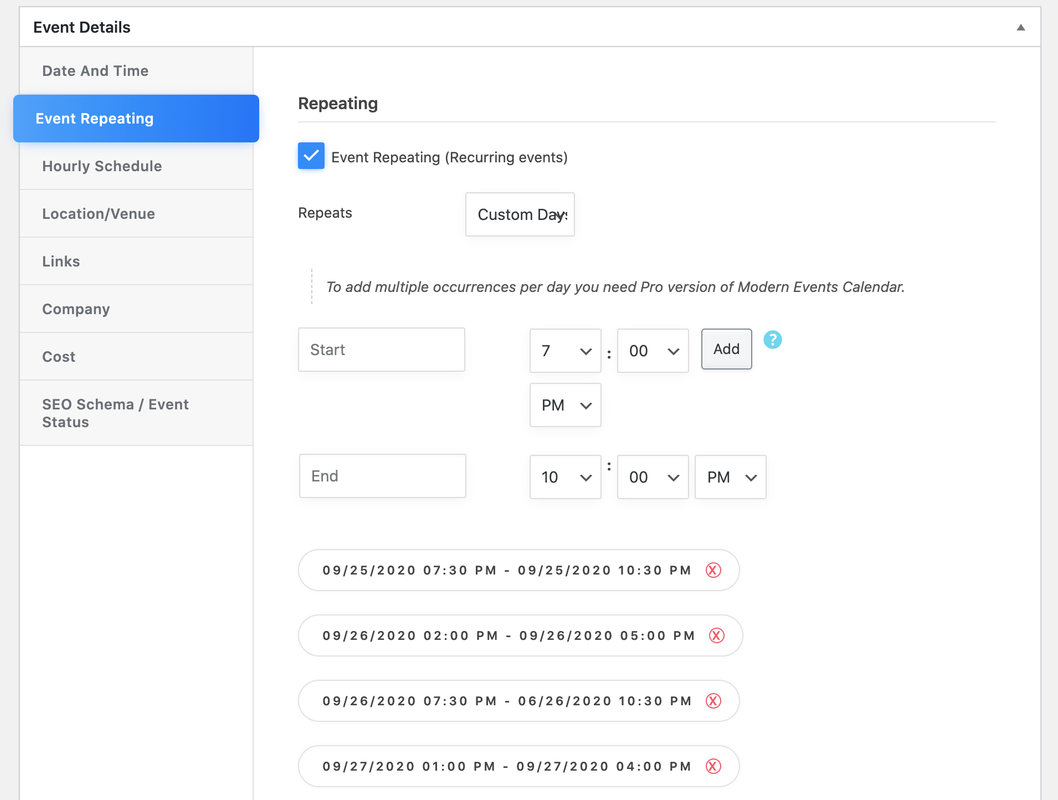This screenshot has height=800, width=1058.
Task: Click the Event Details panel title
Action: (x=82, y=28)
